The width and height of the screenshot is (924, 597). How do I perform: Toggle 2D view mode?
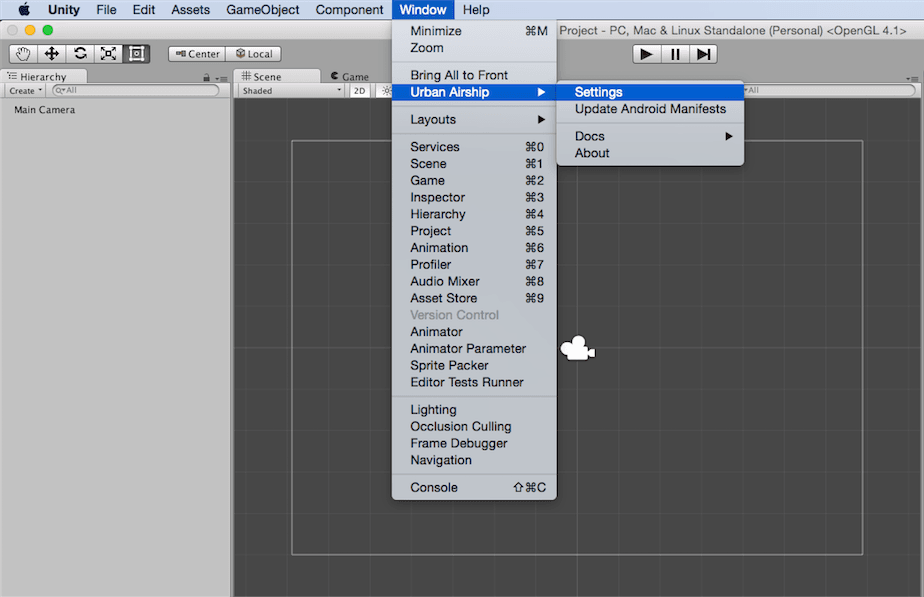pyautogui.click(x=359, y=91)
